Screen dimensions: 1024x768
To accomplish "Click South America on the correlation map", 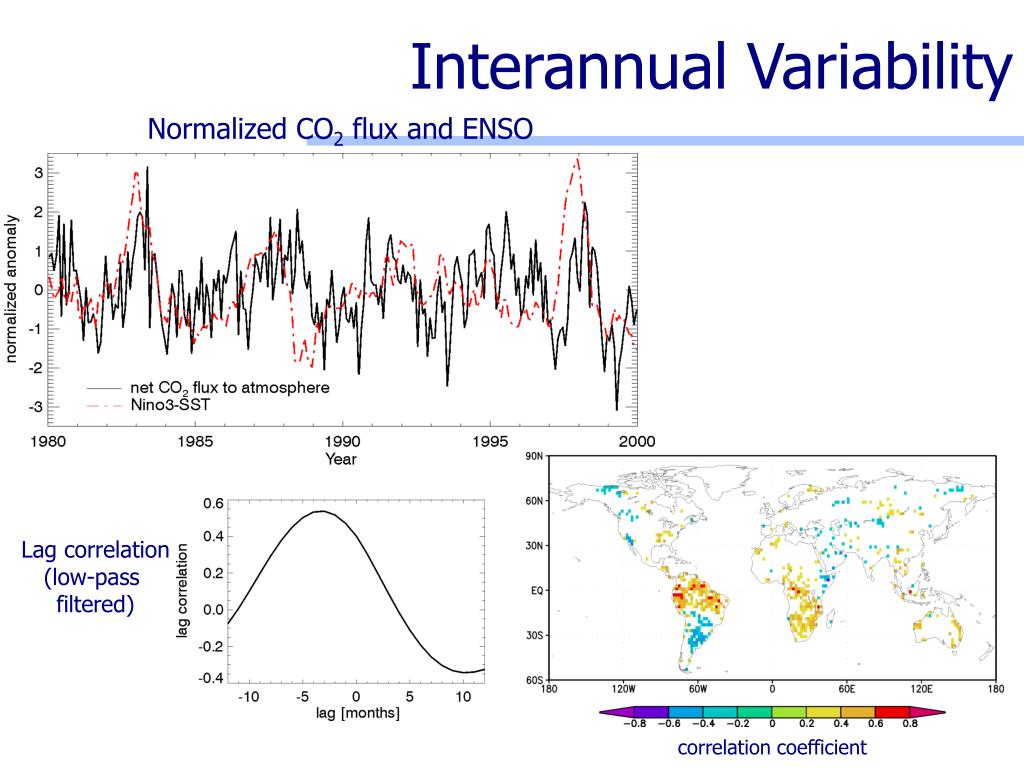I will click(699, 620).
